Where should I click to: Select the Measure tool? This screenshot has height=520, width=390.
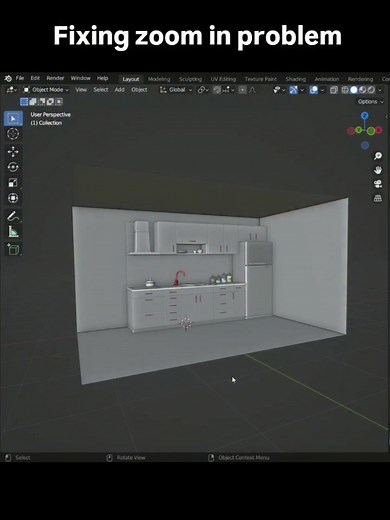[x=13, y=232]
